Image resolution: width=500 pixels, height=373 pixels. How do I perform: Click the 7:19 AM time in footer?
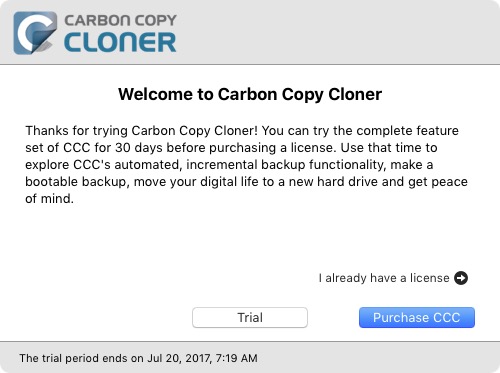pos(237,358)
